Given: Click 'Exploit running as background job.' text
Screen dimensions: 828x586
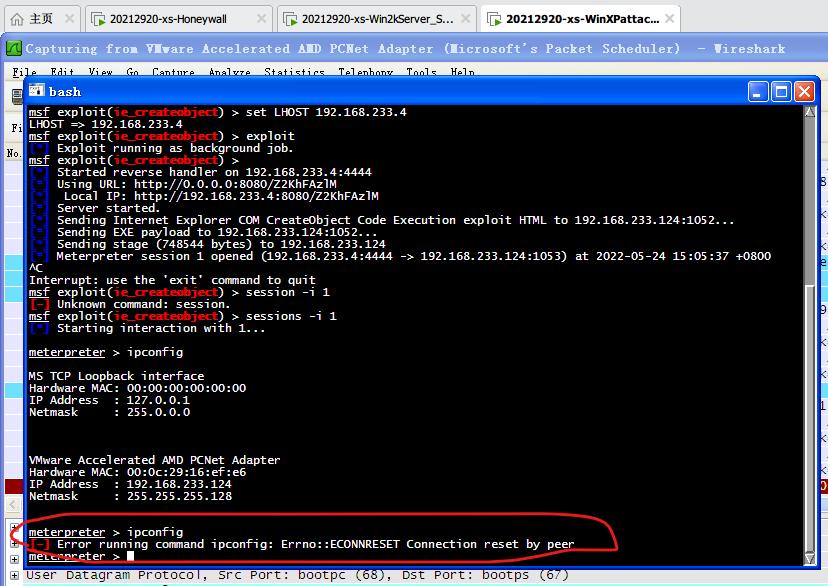Looking at the screenshot, I should click(x=175, y=148).
